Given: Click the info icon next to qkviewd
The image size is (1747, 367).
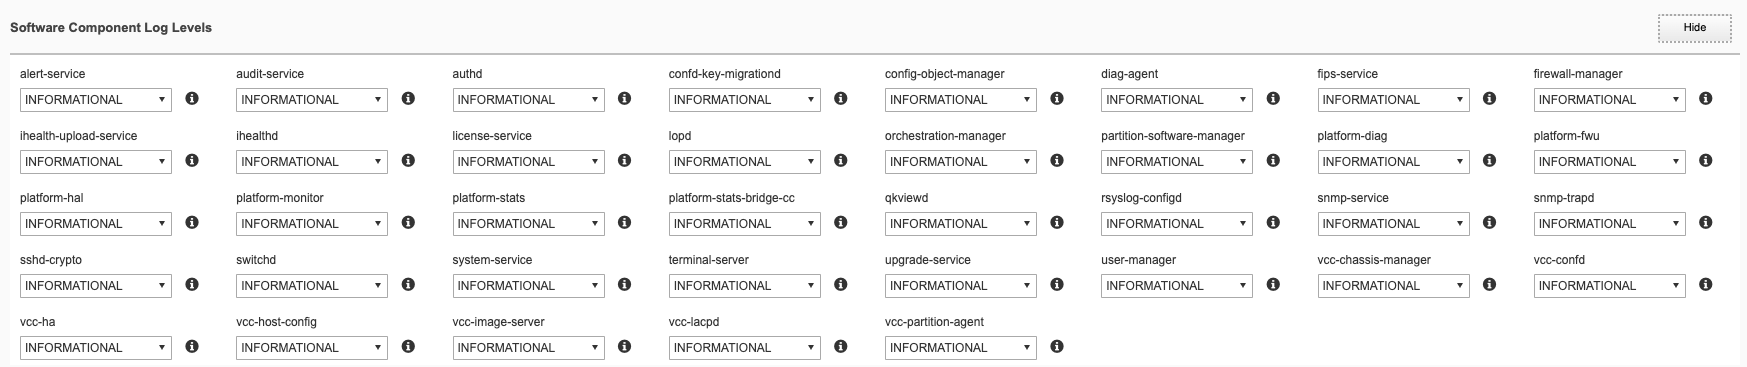Looking at the screenshot, I should point(1057,223).
